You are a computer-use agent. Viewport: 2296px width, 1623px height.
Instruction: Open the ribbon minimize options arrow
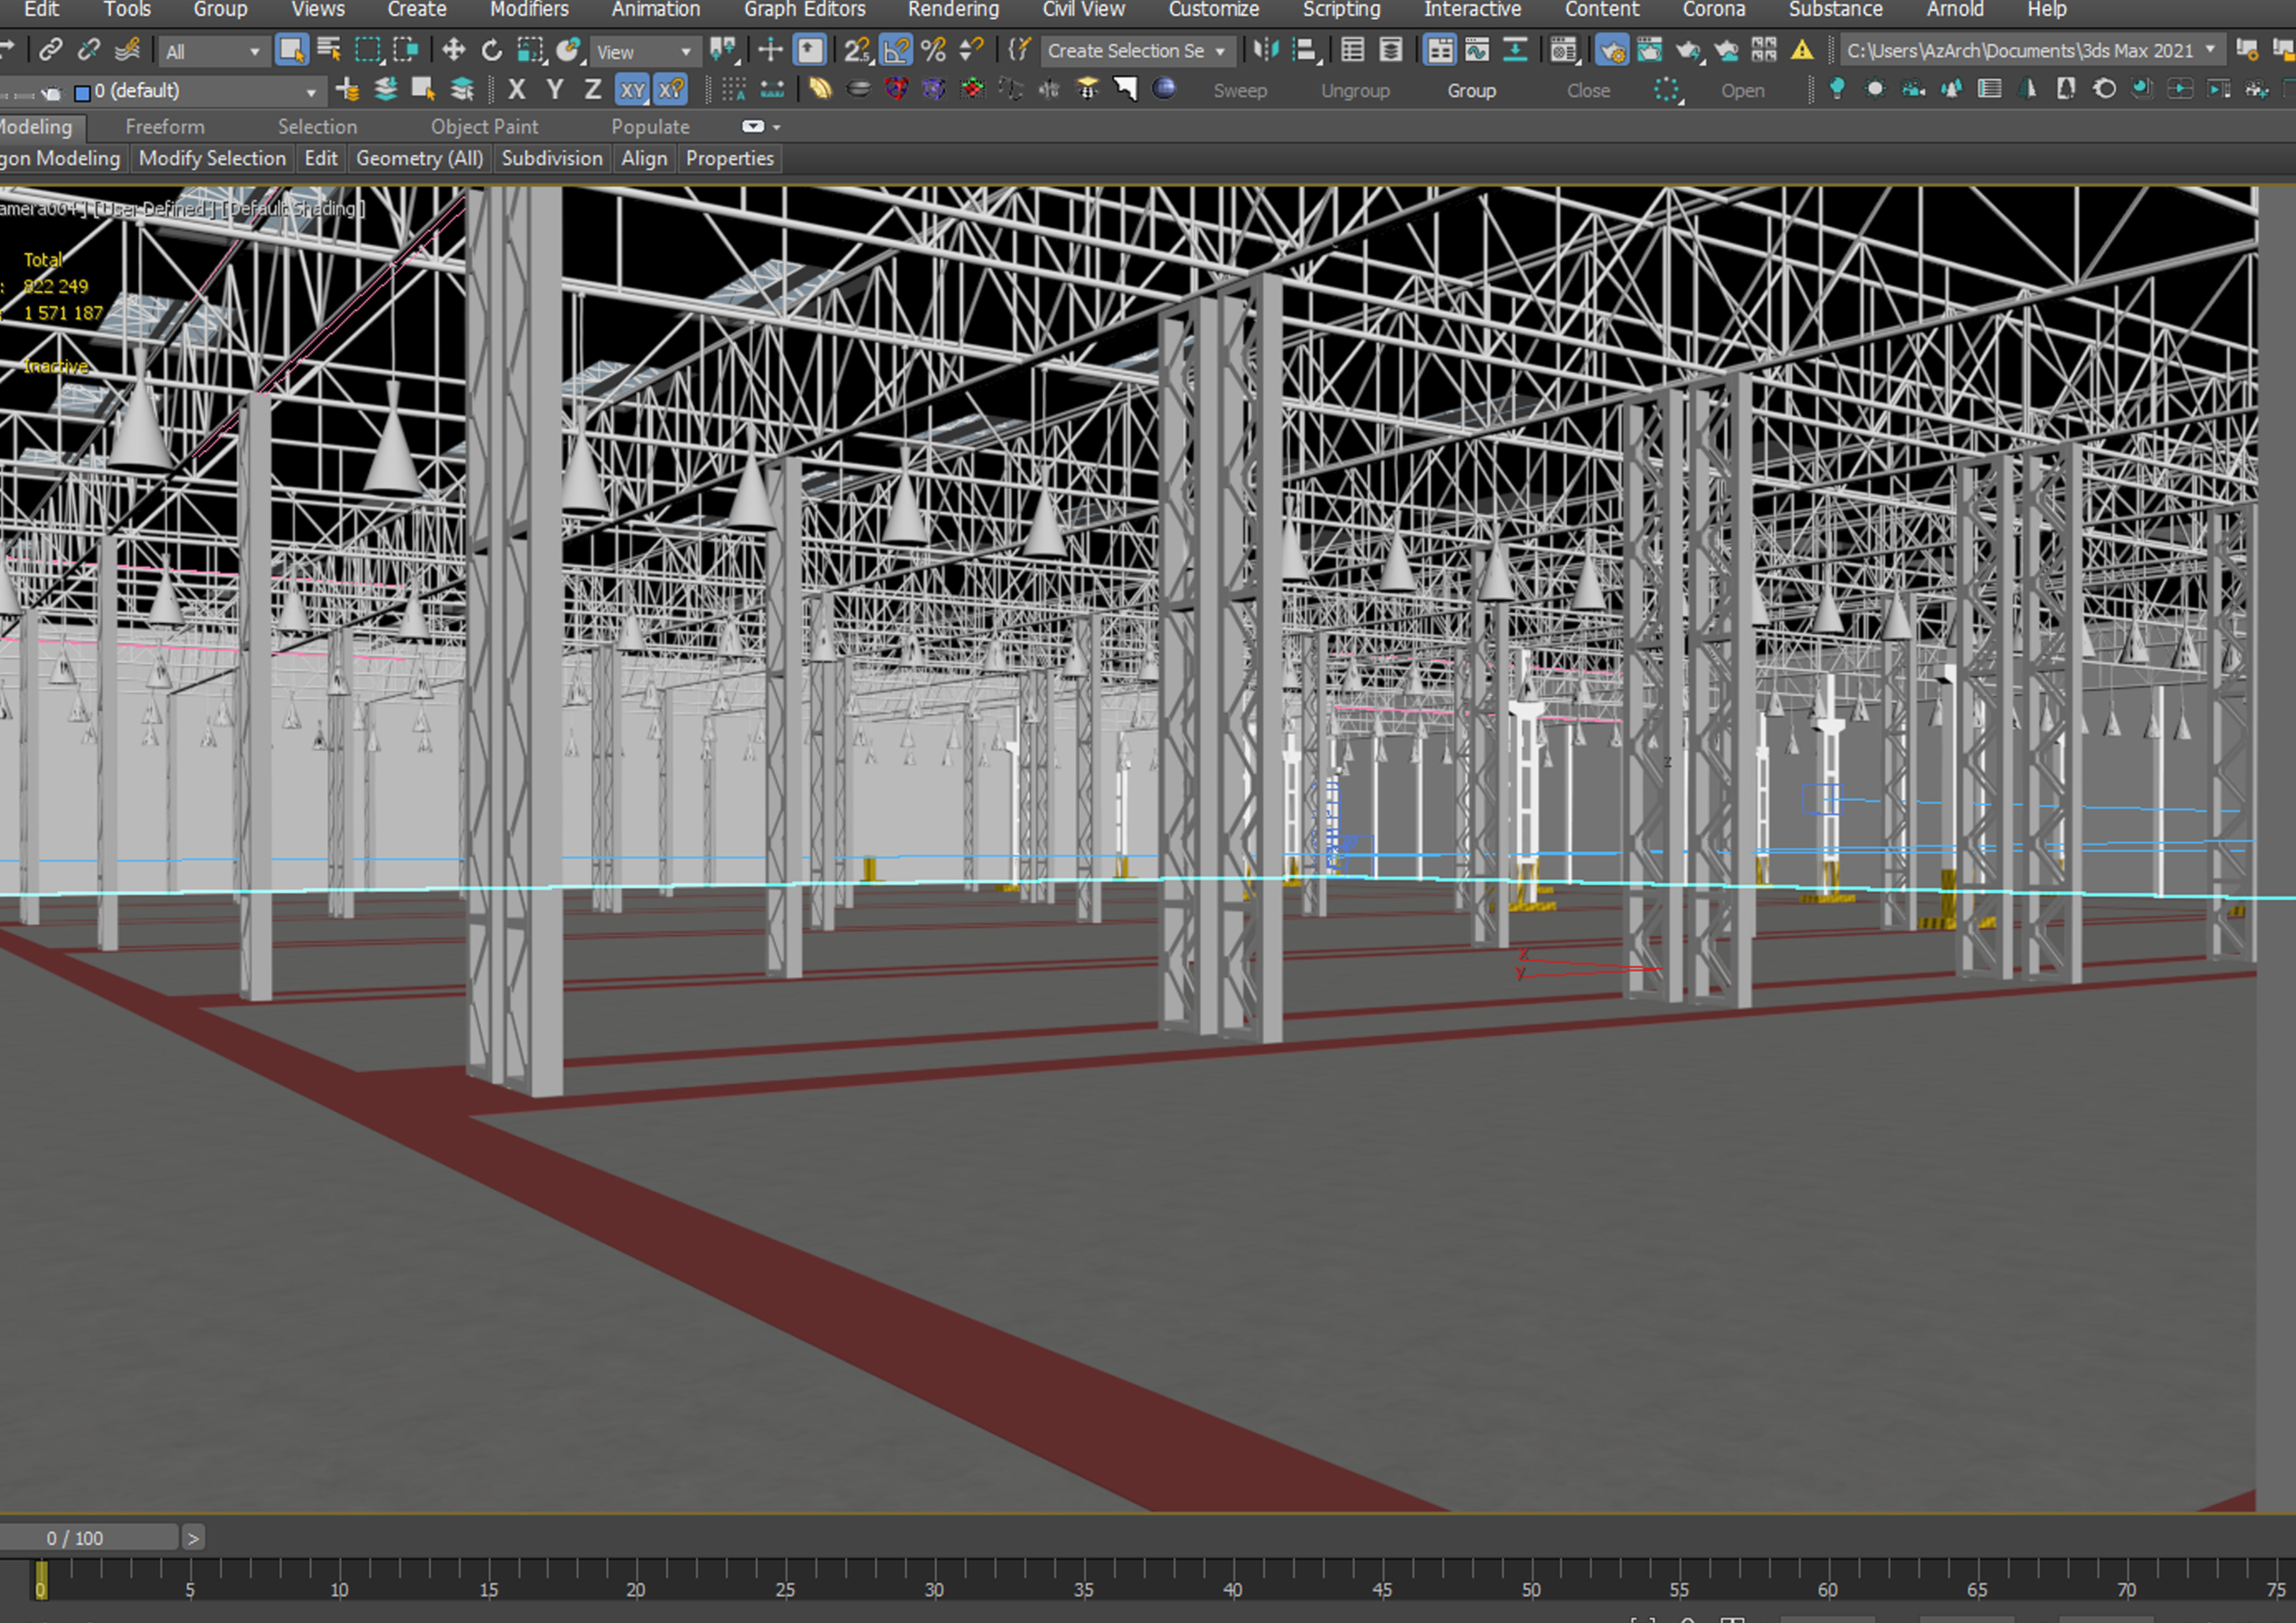777,127
